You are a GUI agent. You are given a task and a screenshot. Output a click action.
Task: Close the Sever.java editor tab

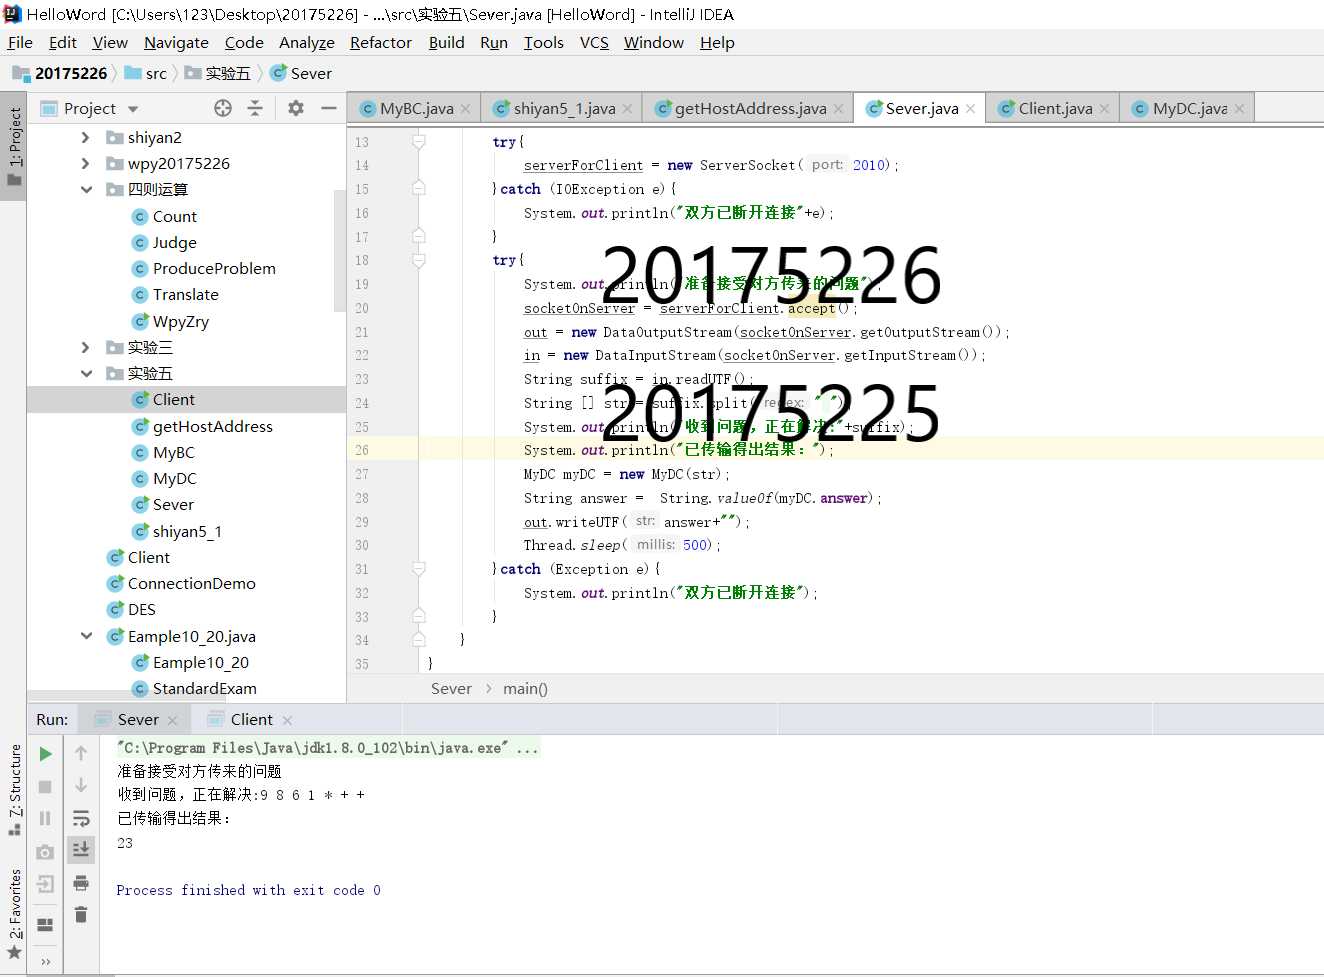tap(970, 109)
